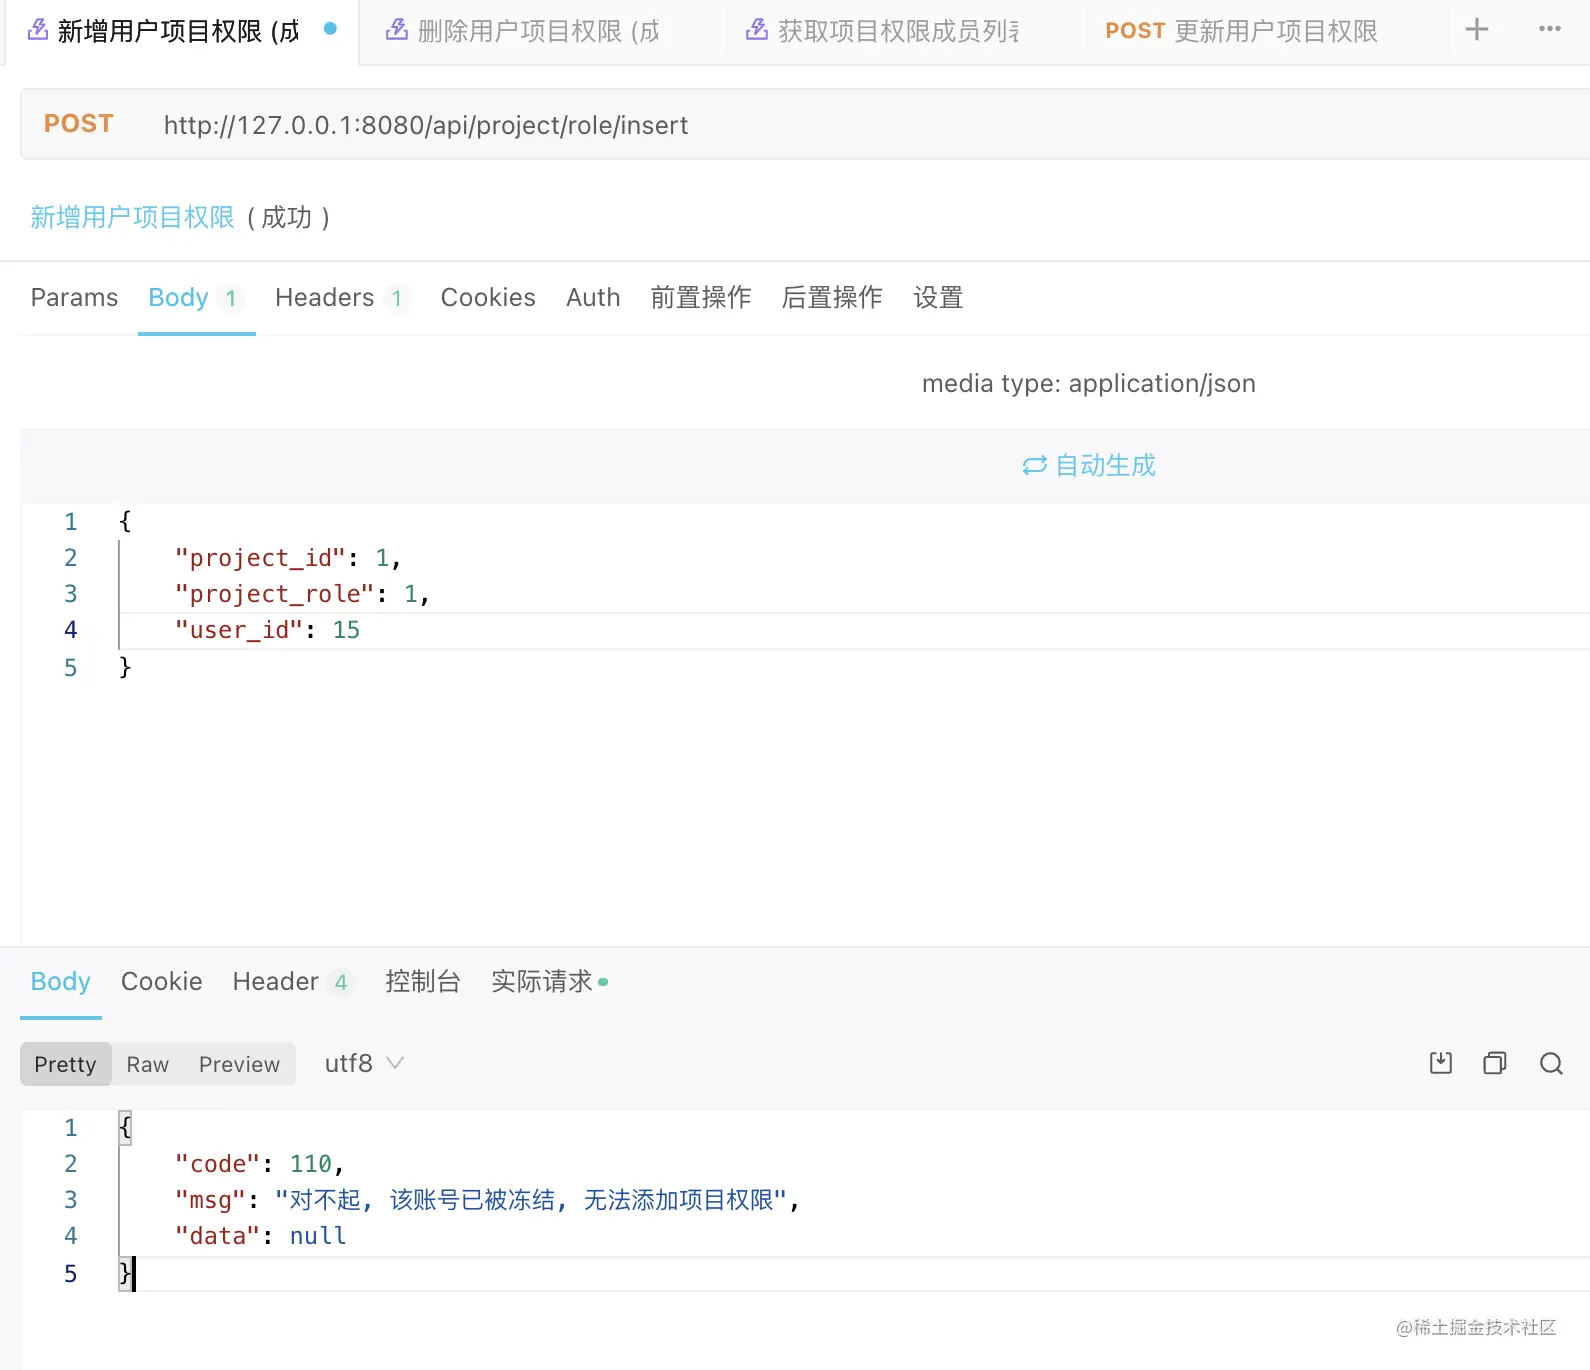Viewport: 1590px width, 1370px height.
Task: Click the (成功) label next to the 新增用户项目权限 link
Action: [x=288, y=217]
